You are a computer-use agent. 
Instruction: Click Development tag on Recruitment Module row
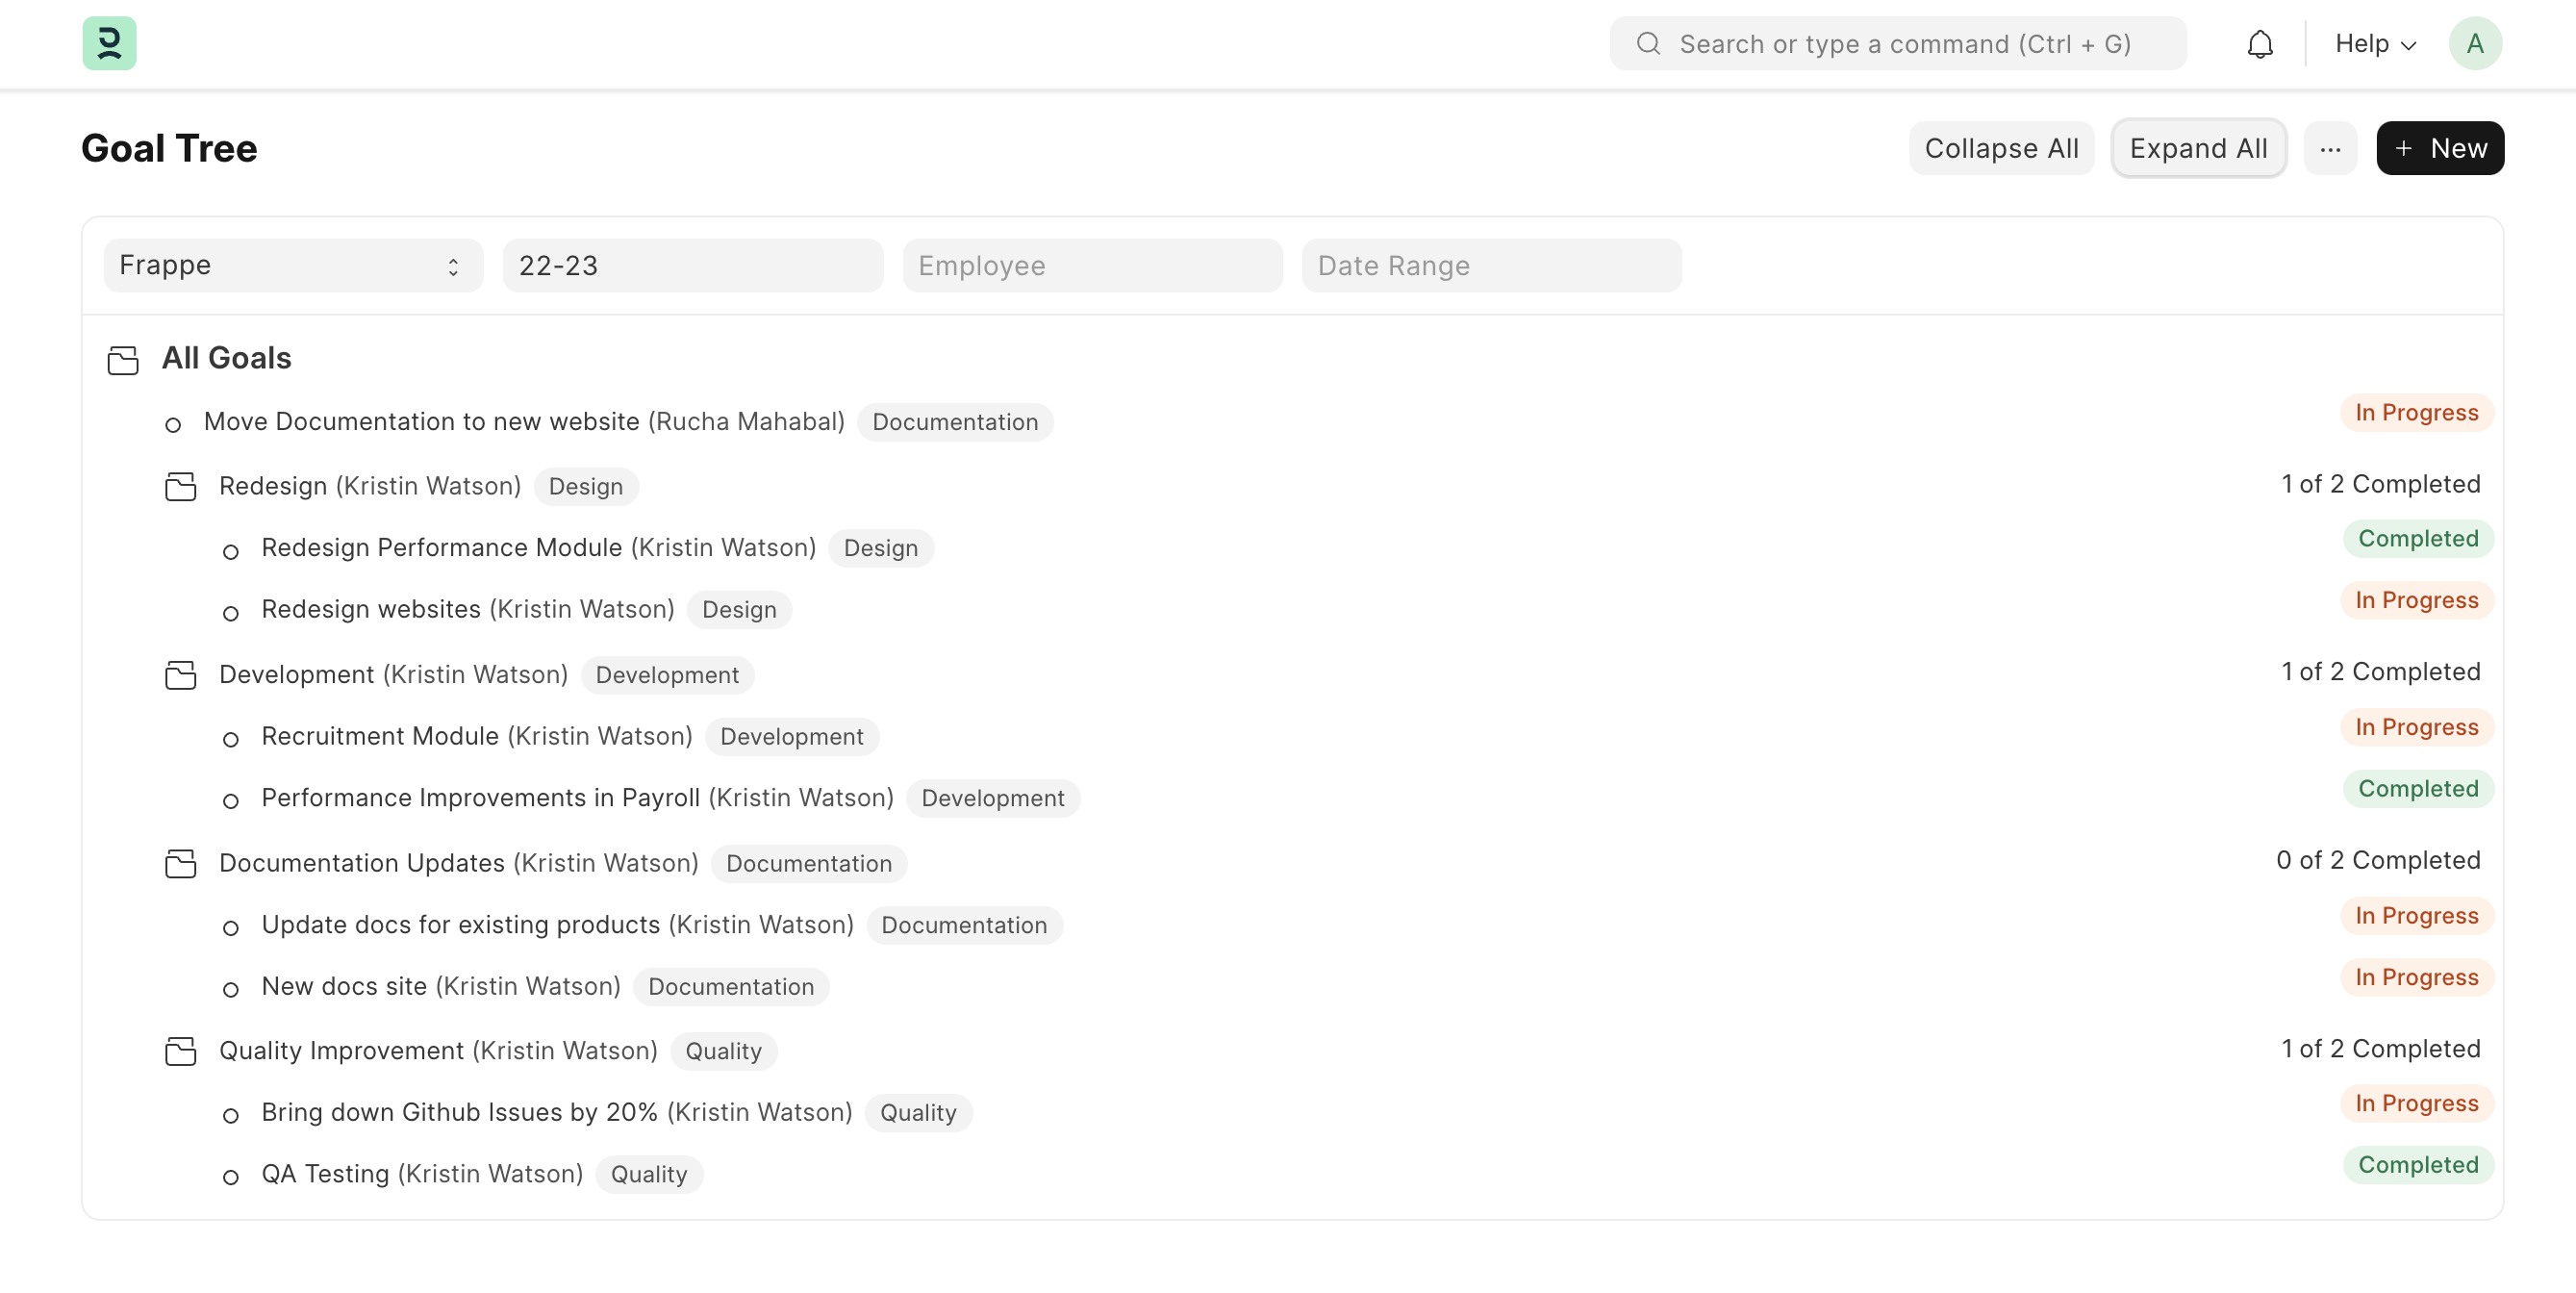pyautogui.click(x=792, y=737)
